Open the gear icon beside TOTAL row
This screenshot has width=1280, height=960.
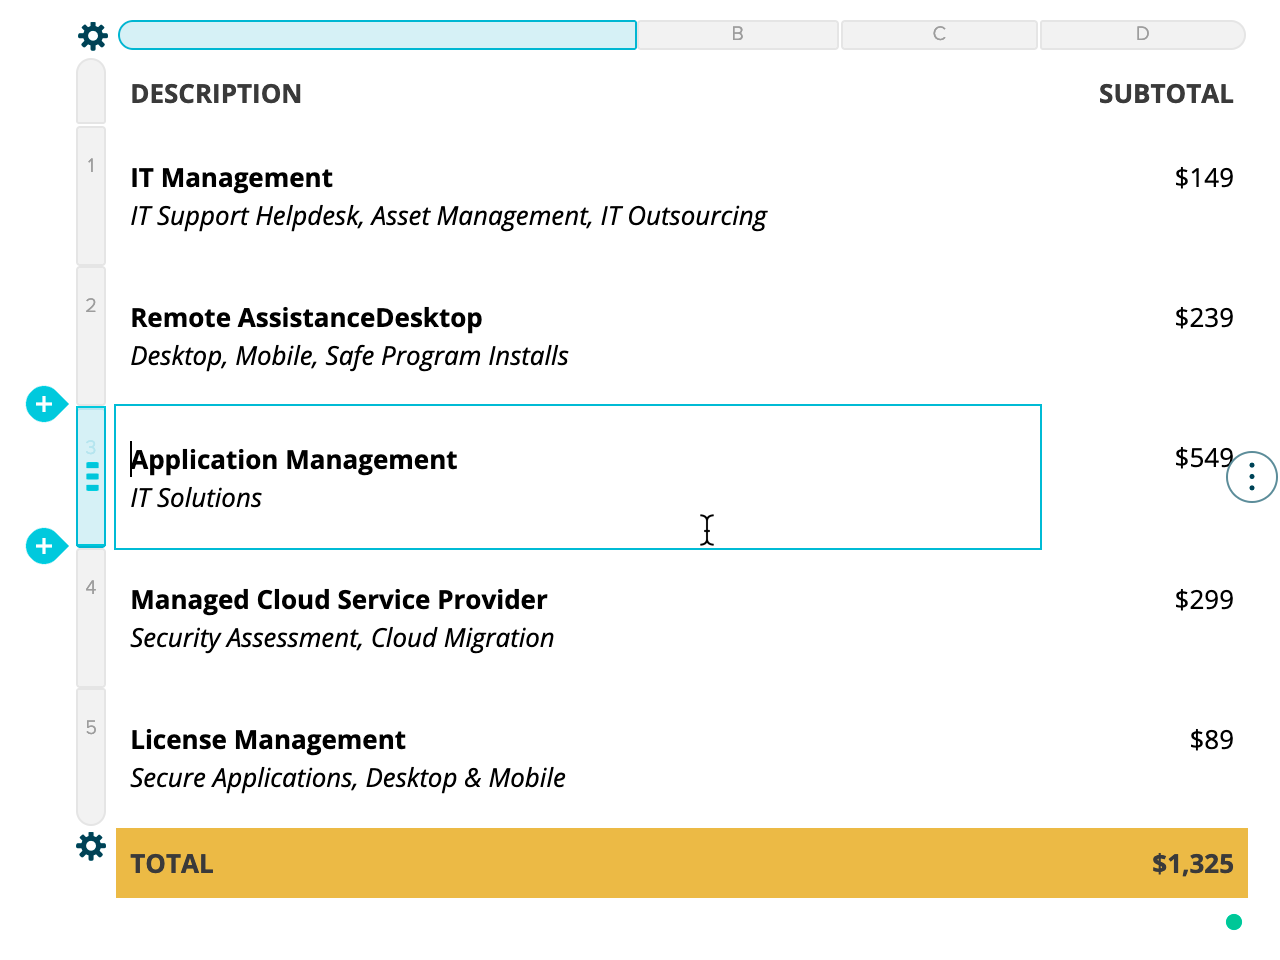(91, 847)
